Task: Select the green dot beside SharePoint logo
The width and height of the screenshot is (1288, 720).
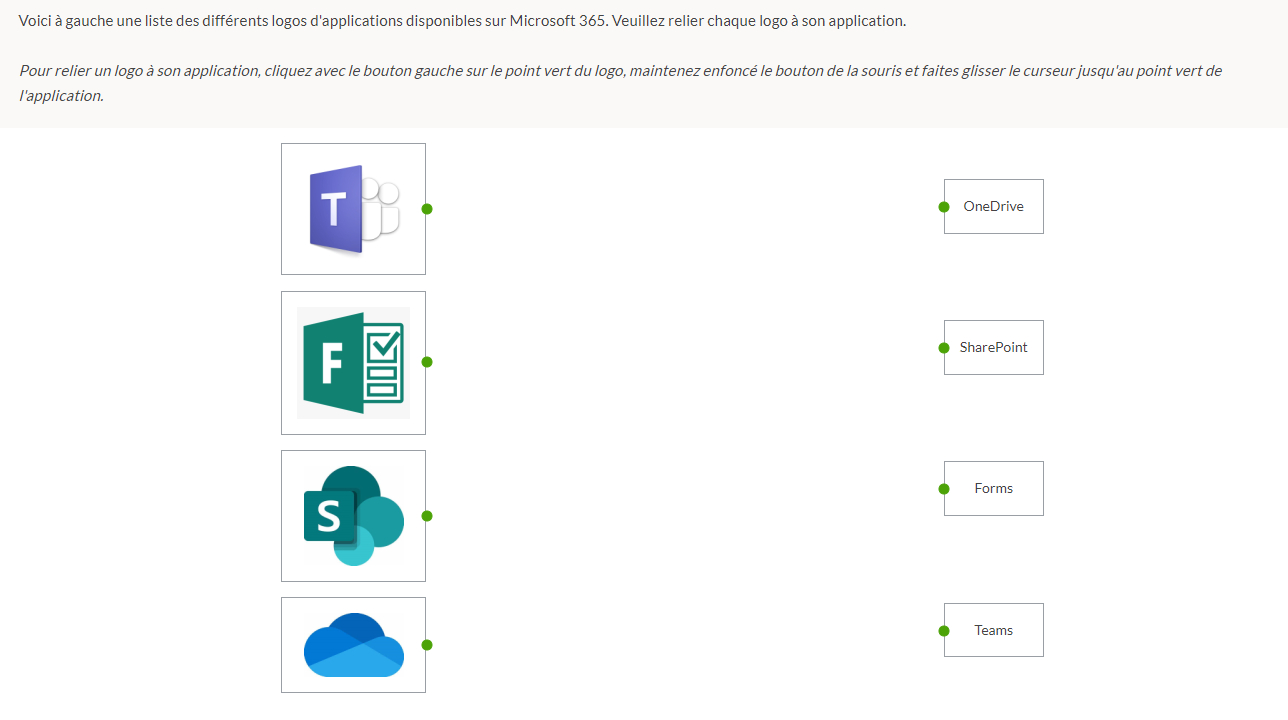Action: [427, 516]
